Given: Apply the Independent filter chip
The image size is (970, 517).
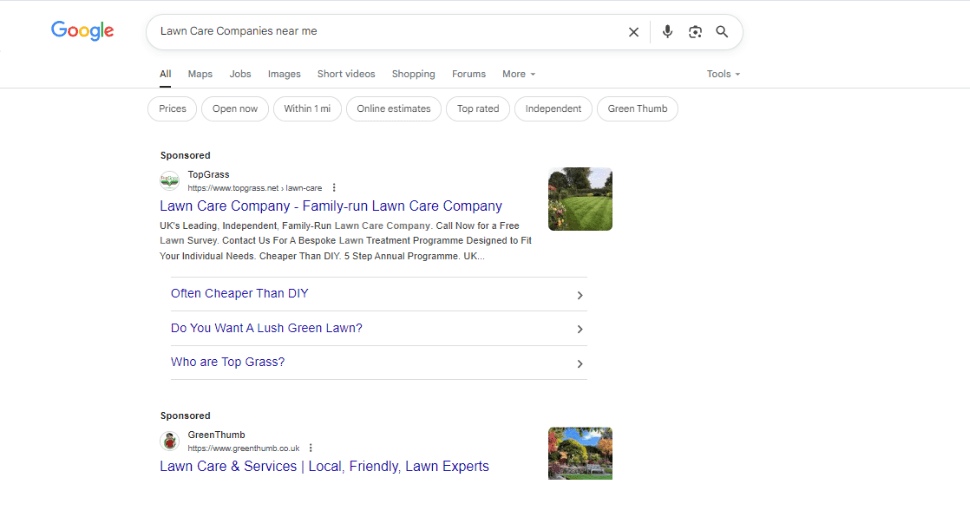Looking at the screenshot, I should [x=553, y=109].
